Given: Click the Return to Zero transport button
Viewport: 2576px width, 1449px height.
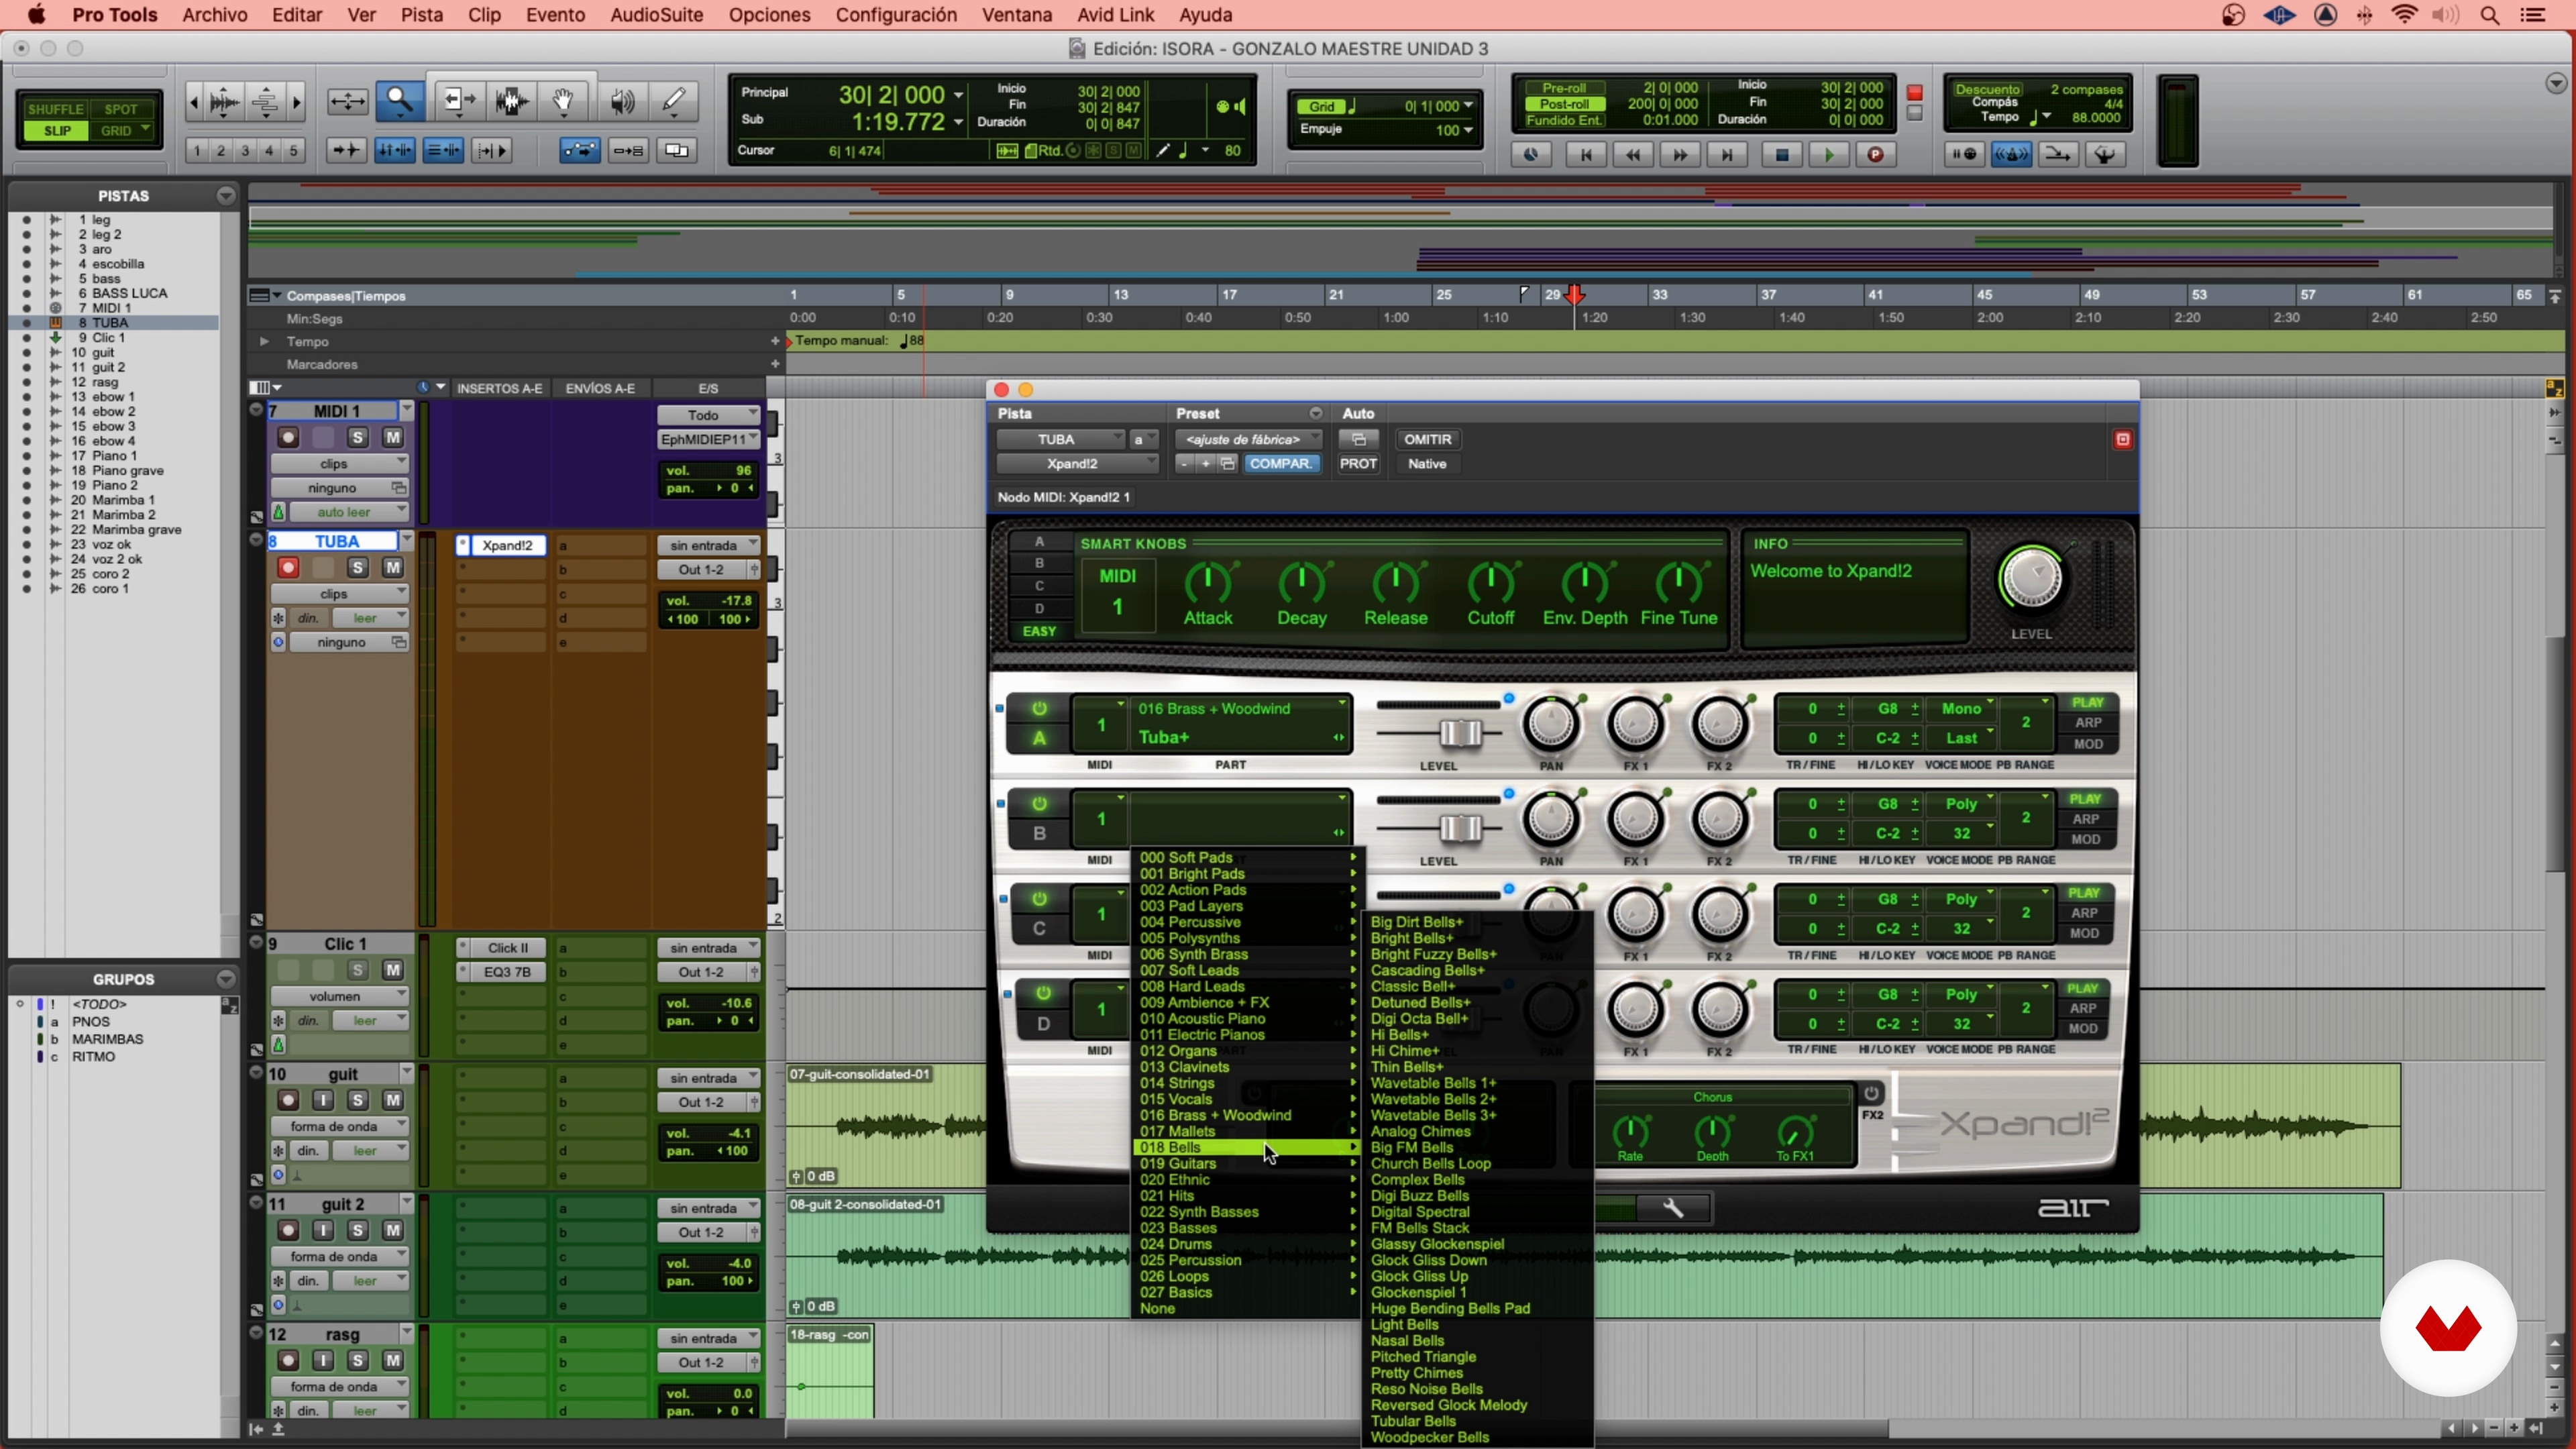Looking at the screenshot, I should [1586, 155].
